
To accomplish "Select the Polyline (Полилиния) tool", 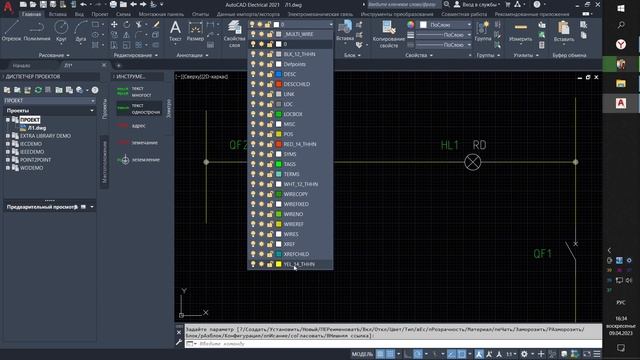I will click(37, 31).
